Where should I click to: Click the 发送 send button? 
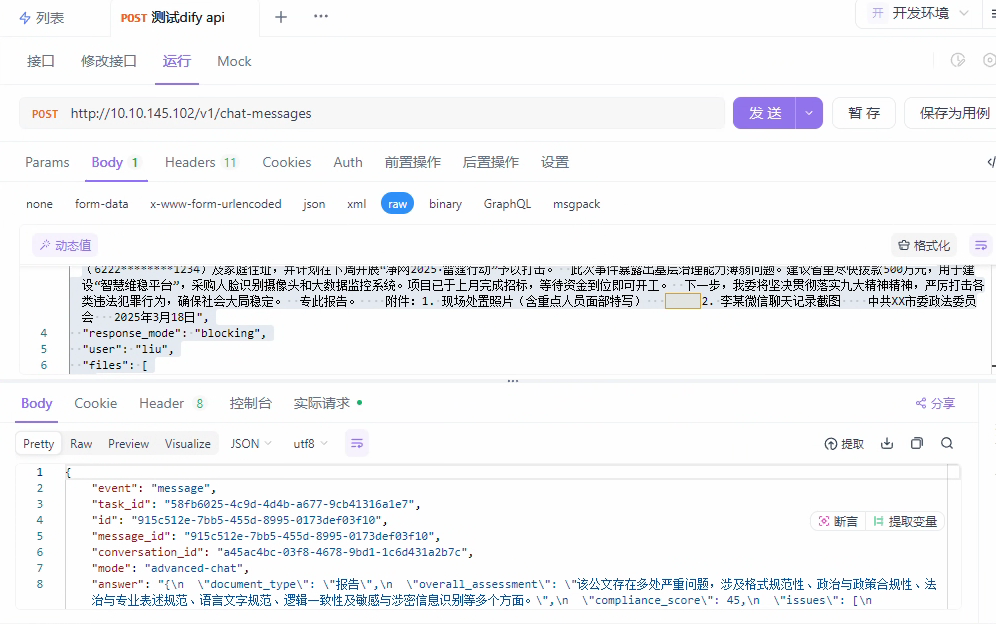768,114
